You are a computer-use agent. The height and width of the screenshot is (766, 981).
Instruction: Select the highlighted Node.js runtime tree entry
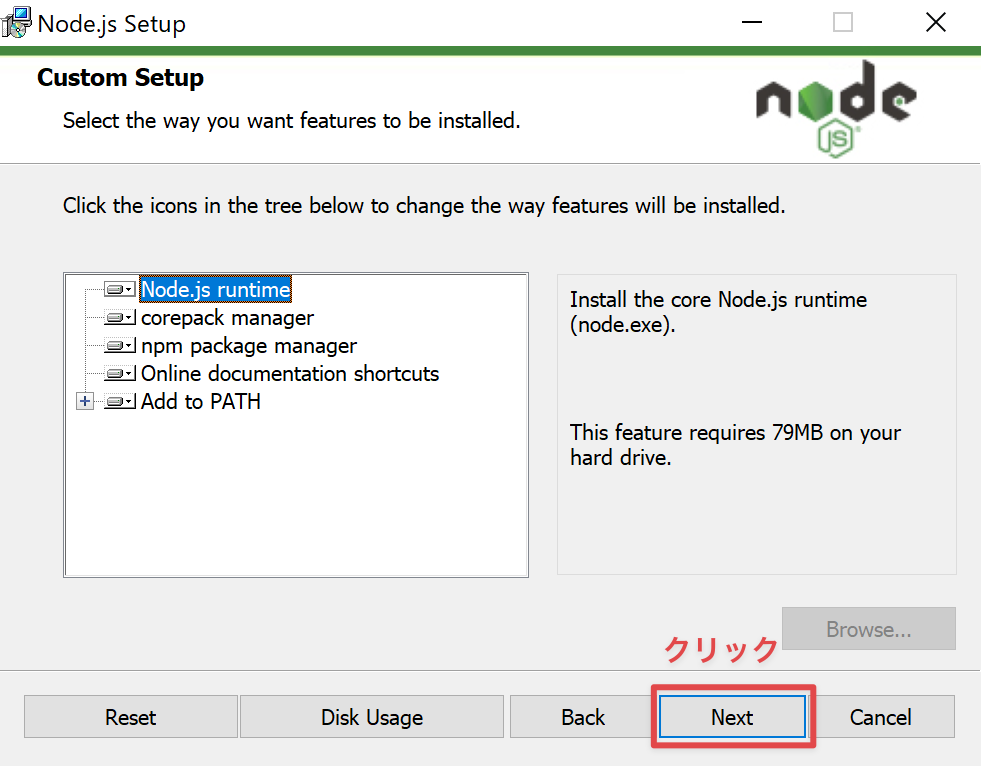click(x=215, y=290)
